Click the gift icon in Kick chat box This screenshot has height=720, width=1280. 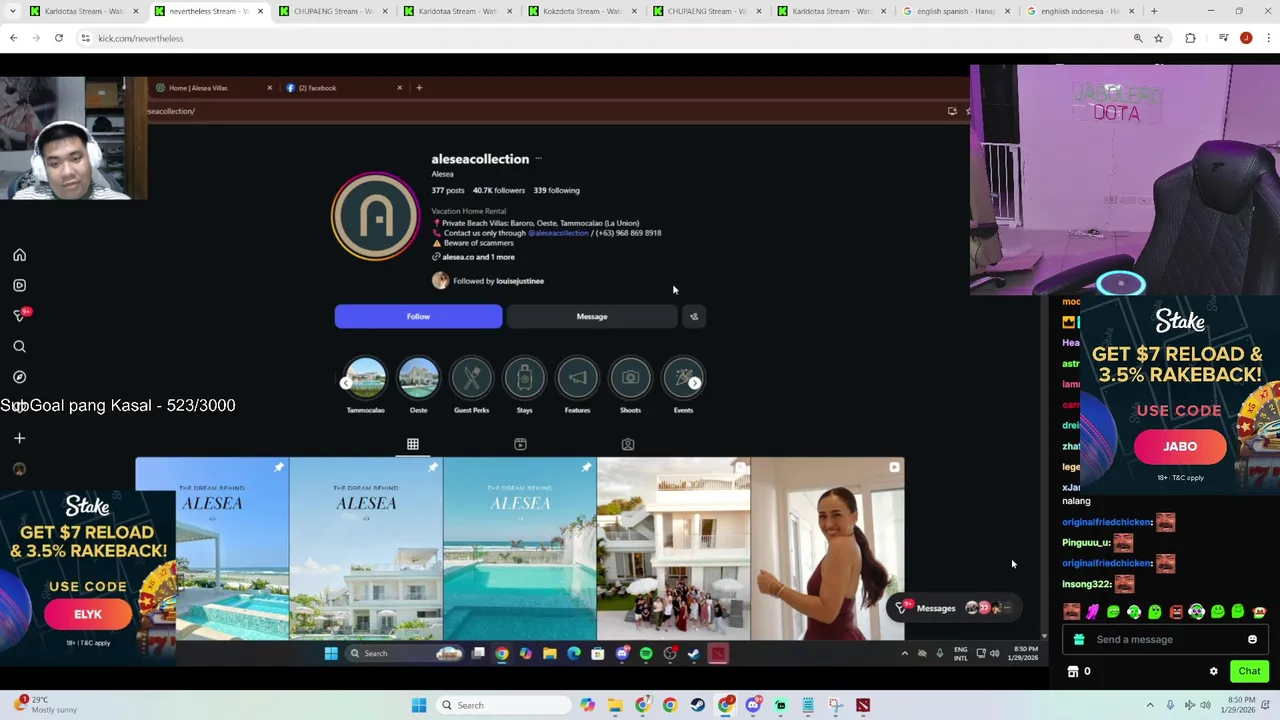coord(1078,639)
